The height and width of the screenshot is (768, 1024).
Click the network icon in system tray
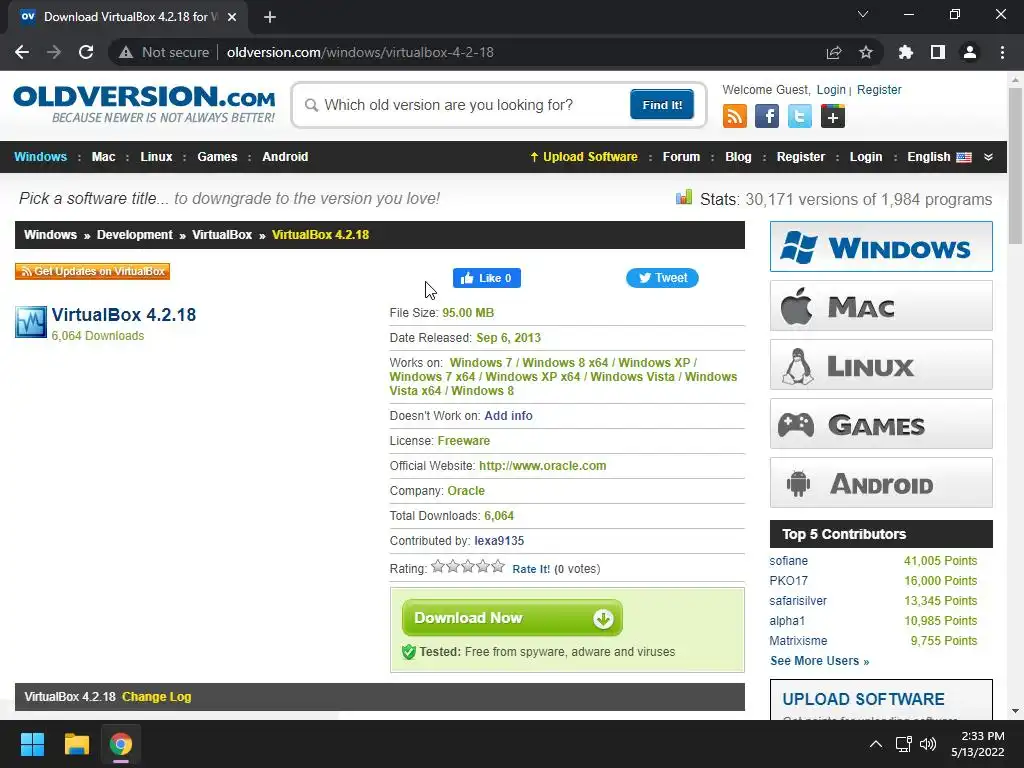pos(904,744)
